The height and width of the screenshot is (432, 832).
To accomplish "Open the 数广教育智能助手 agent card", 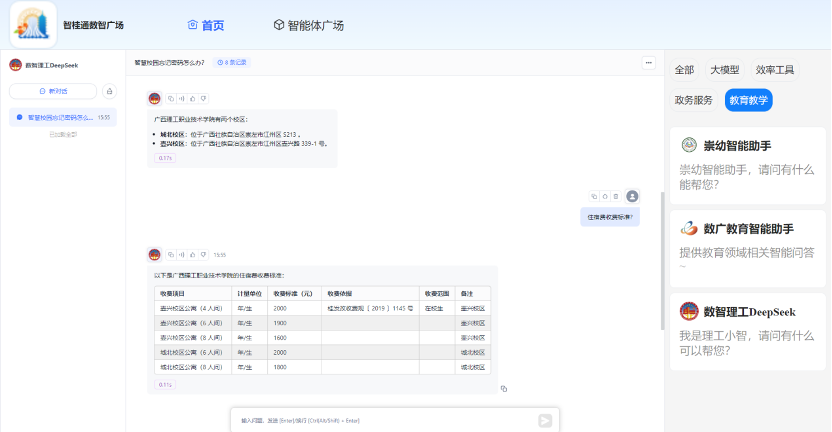I will (x=748, y=240).
